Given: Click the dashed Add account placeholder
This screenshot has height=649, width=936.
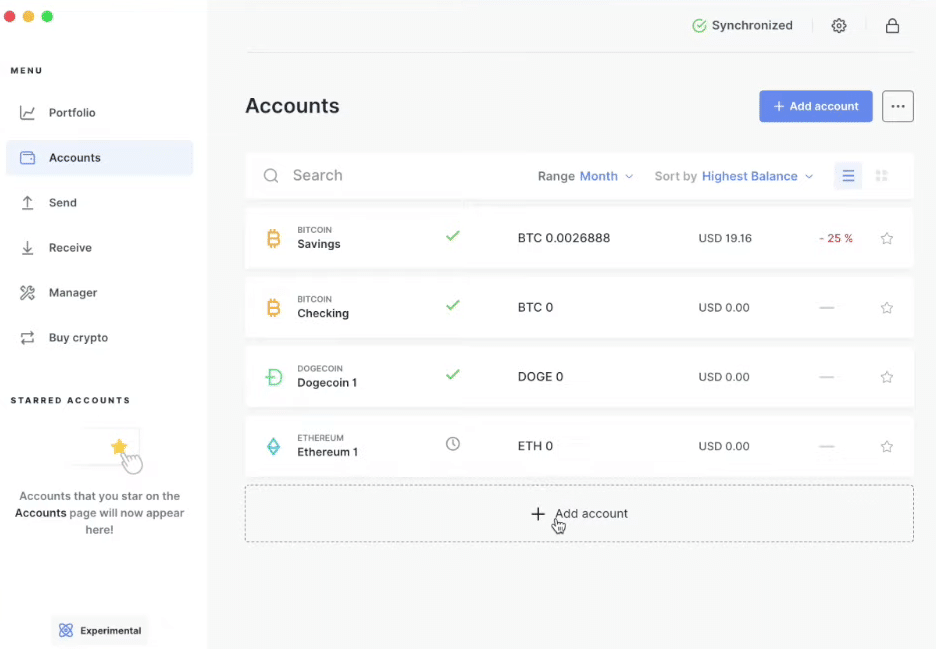Looking at the screenshot, I should point(579,513).
